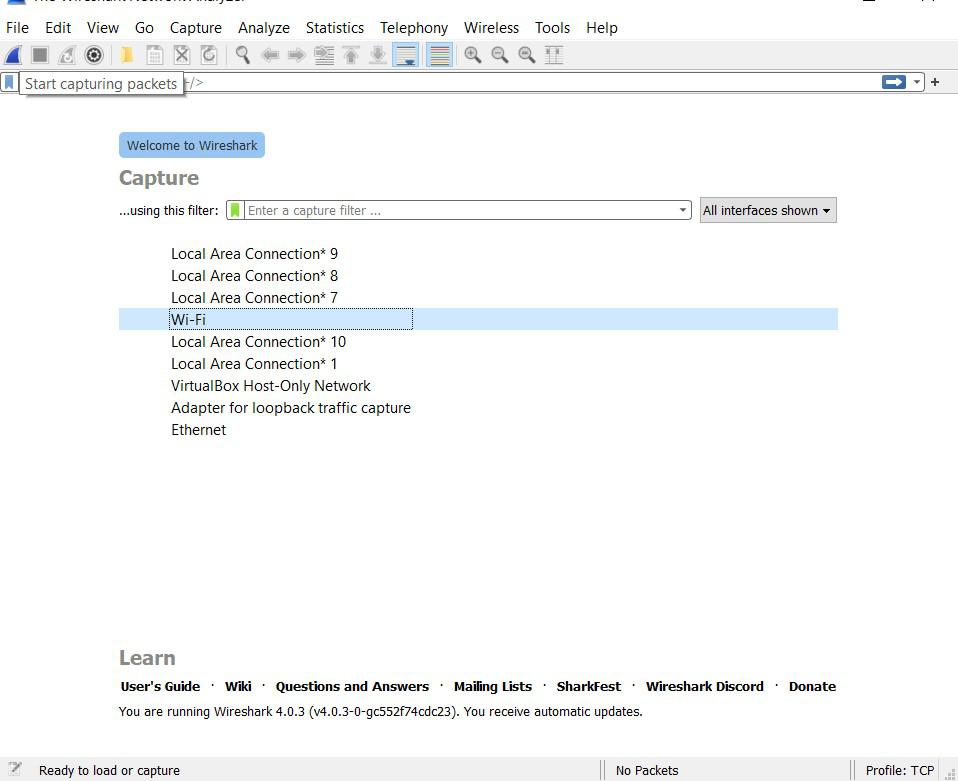The height and width of the screenshot is (781, 958).
Task: Click the go to specified packet icon
Action: (x=324, y=55)
